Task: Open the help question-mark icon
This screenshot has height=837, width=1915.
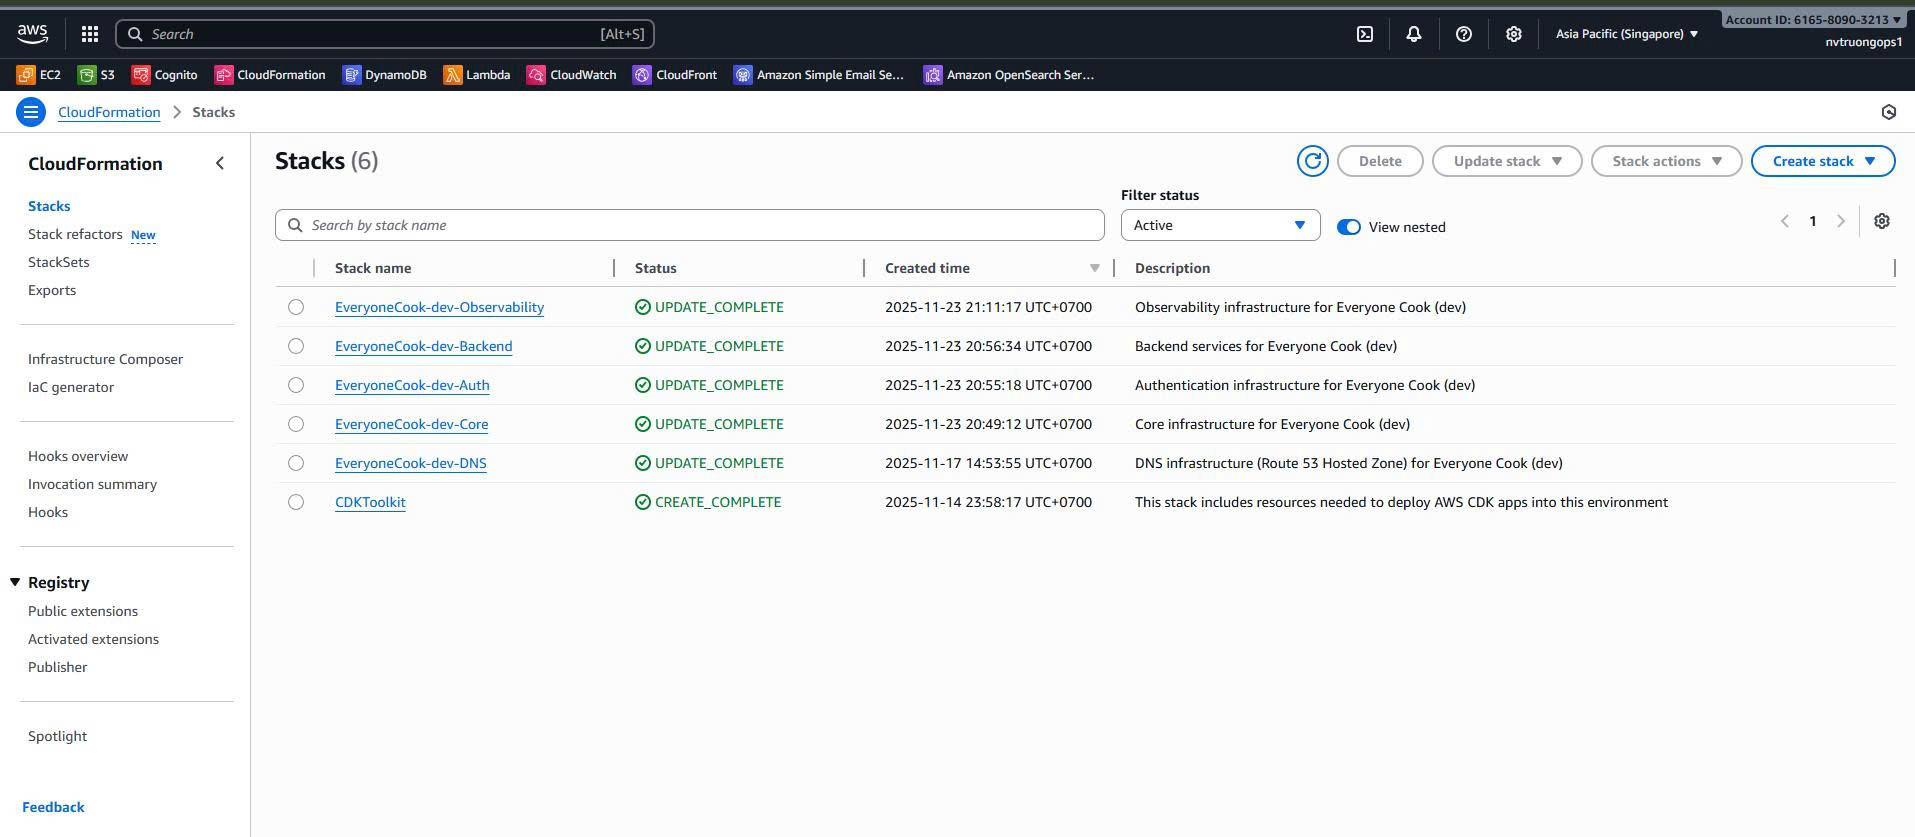Action: click(x=1464, y=34)
